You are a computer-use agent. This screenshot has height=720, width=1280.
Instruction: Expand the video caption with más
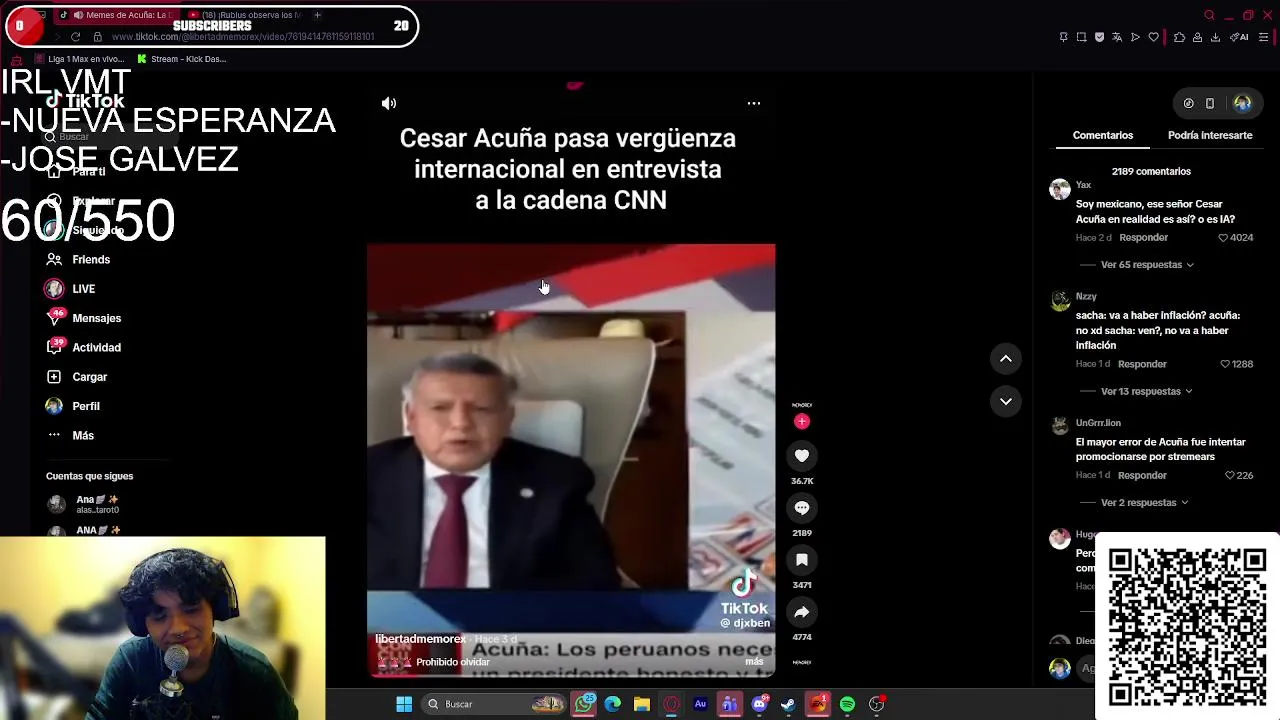[754, 662]
